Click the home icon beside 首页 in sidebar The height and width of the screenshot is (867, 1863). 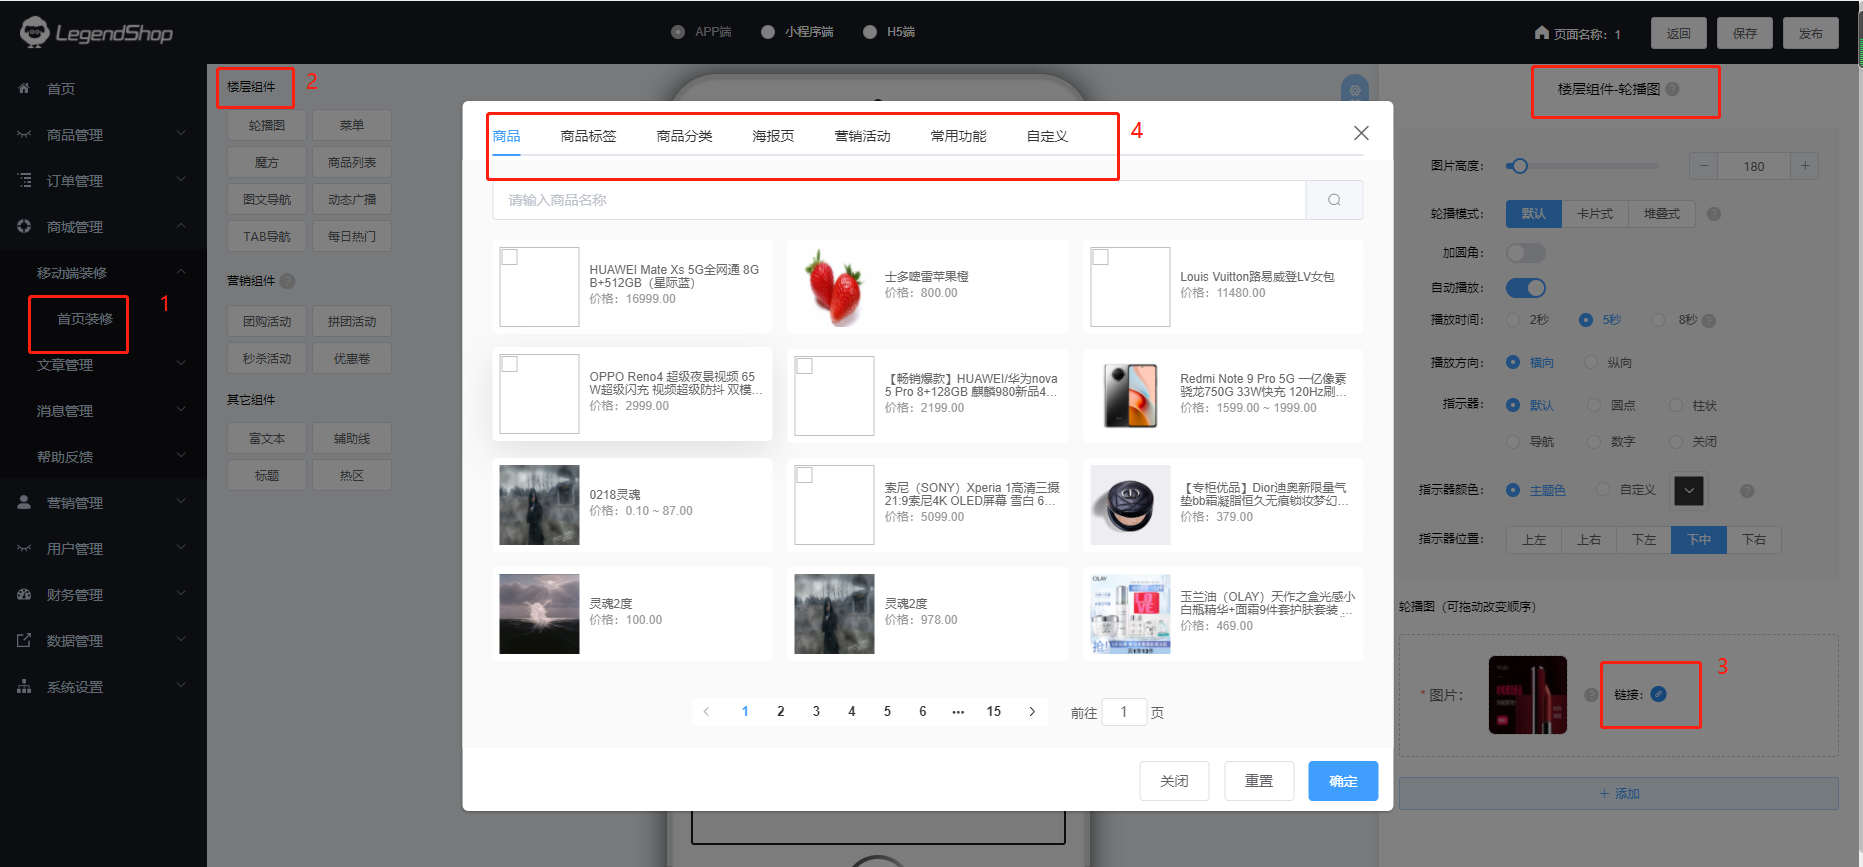click(x=24, y=89)
